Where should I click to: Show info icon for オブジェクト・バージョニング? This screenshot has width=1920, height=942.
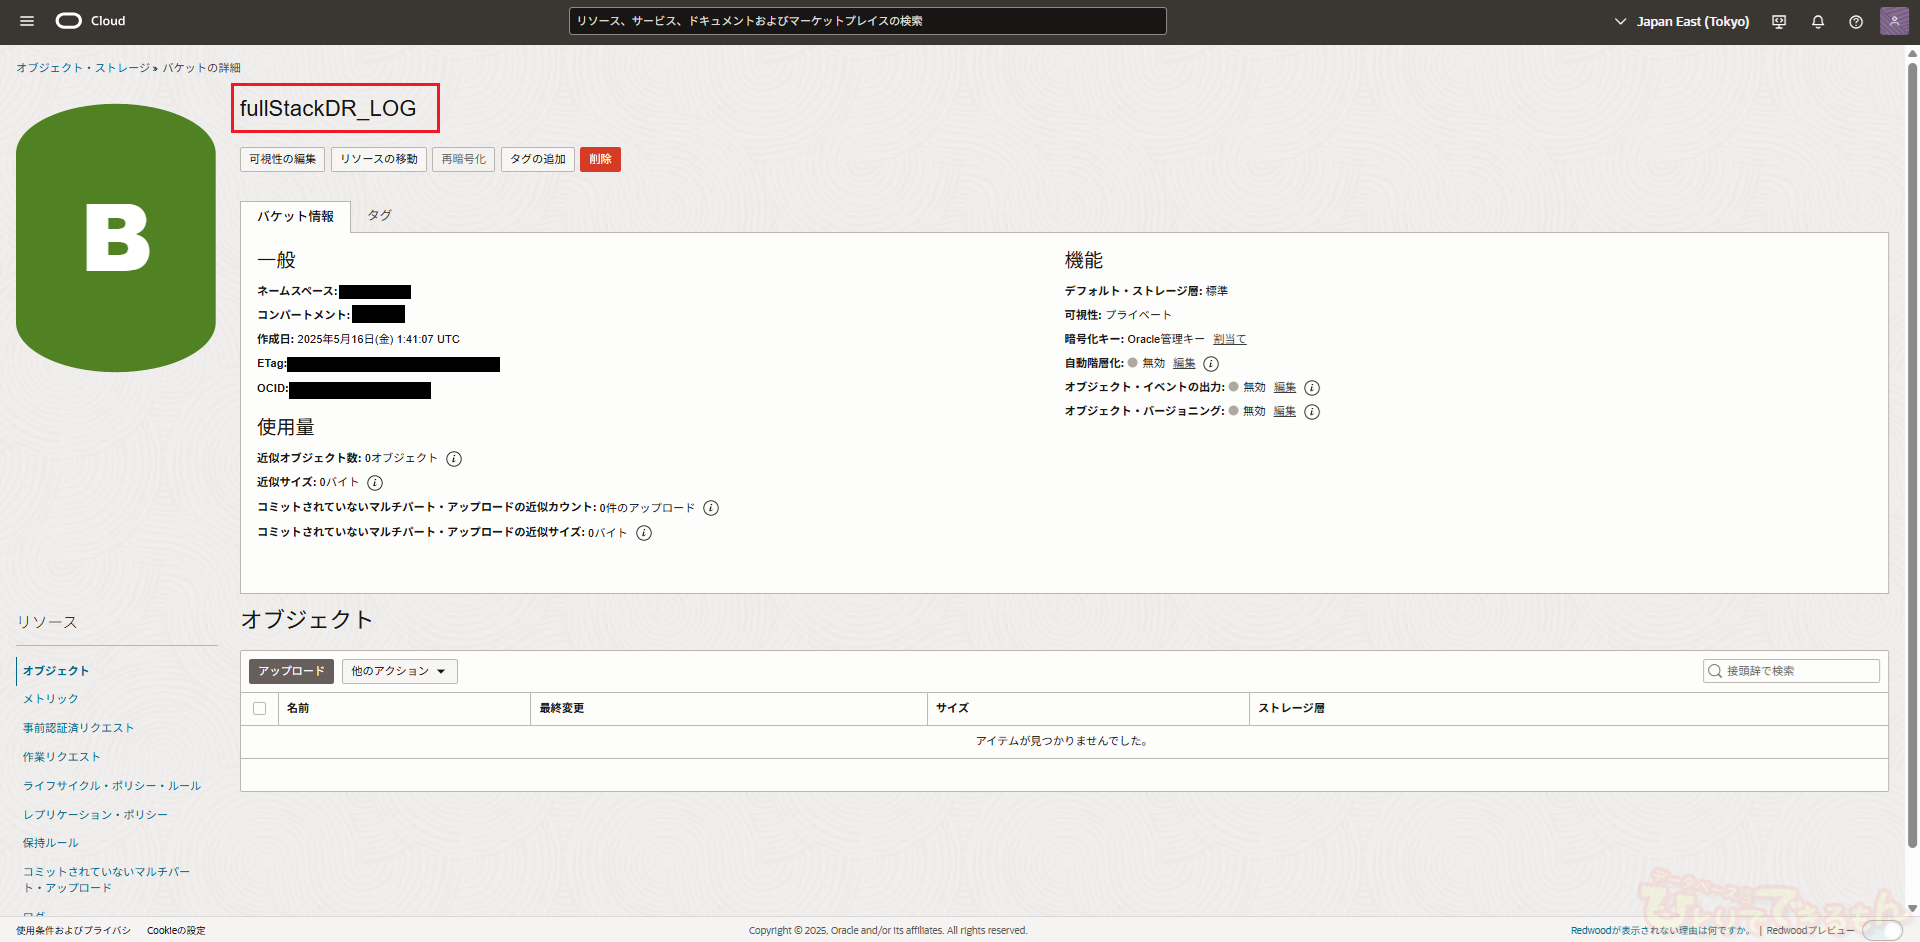[1312, 412]
